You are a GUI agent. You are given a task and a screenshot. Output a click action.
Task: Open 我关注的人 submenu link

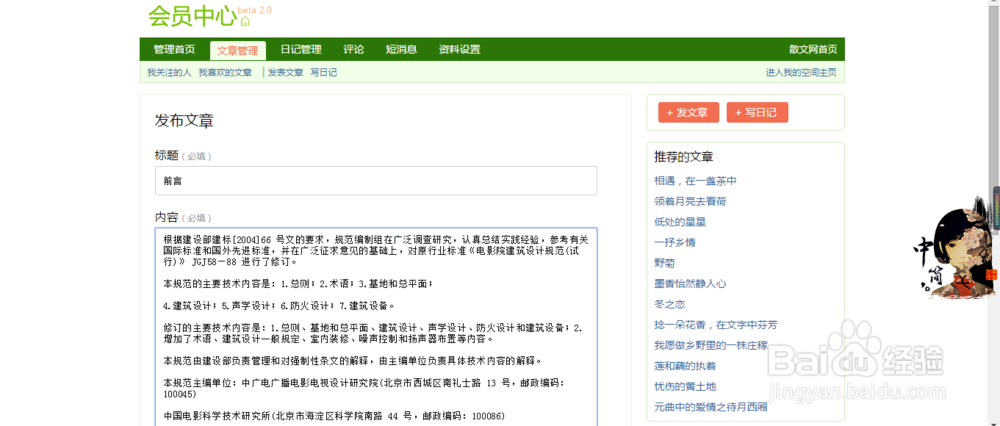[x=169, y=73]
